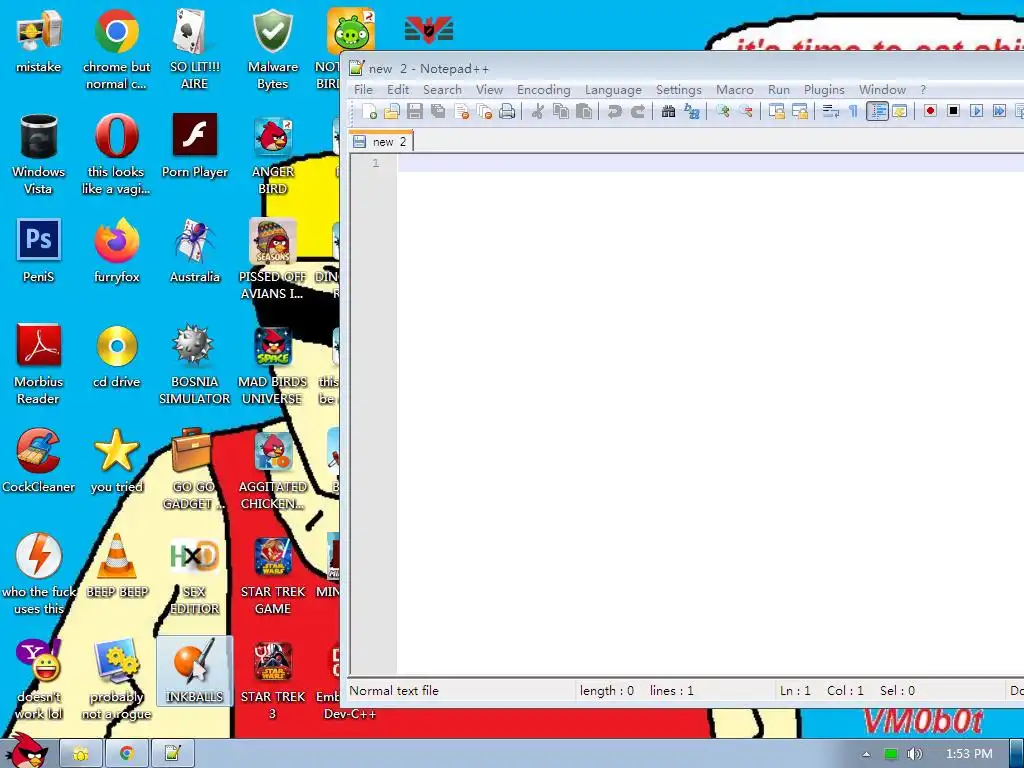Open Find with the binoculars icon

(668, 112)
